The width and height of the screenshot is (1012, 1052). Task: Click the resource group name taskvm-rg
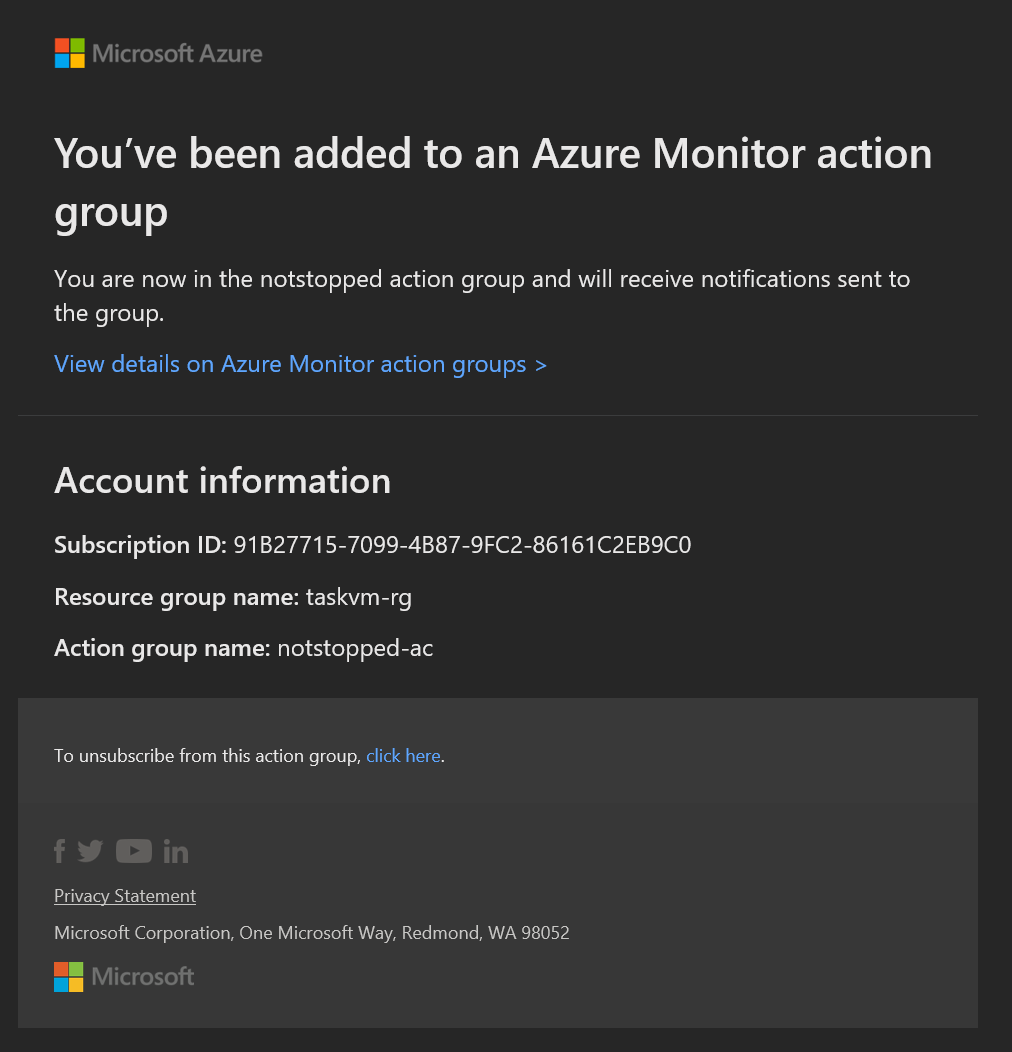pyautogui.click(x=359, y=597)
